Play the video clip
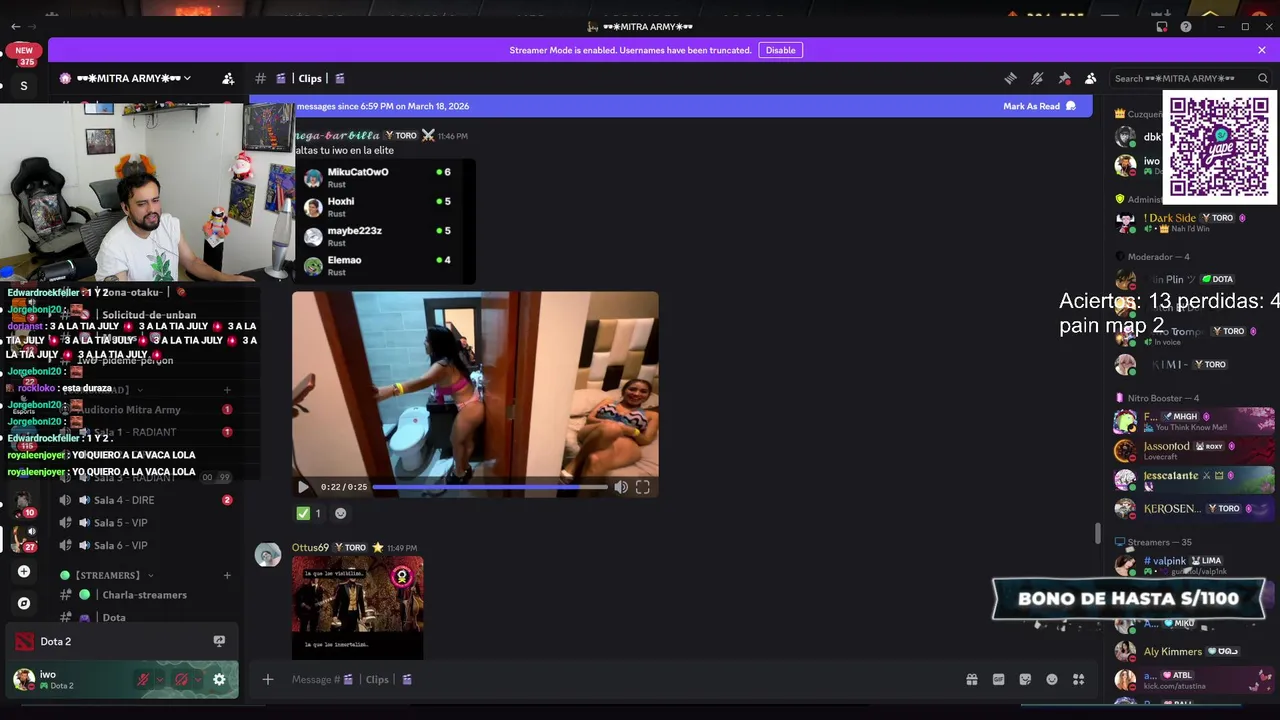1280x720 pixels. pyautogui.click(x=304, y=487)
